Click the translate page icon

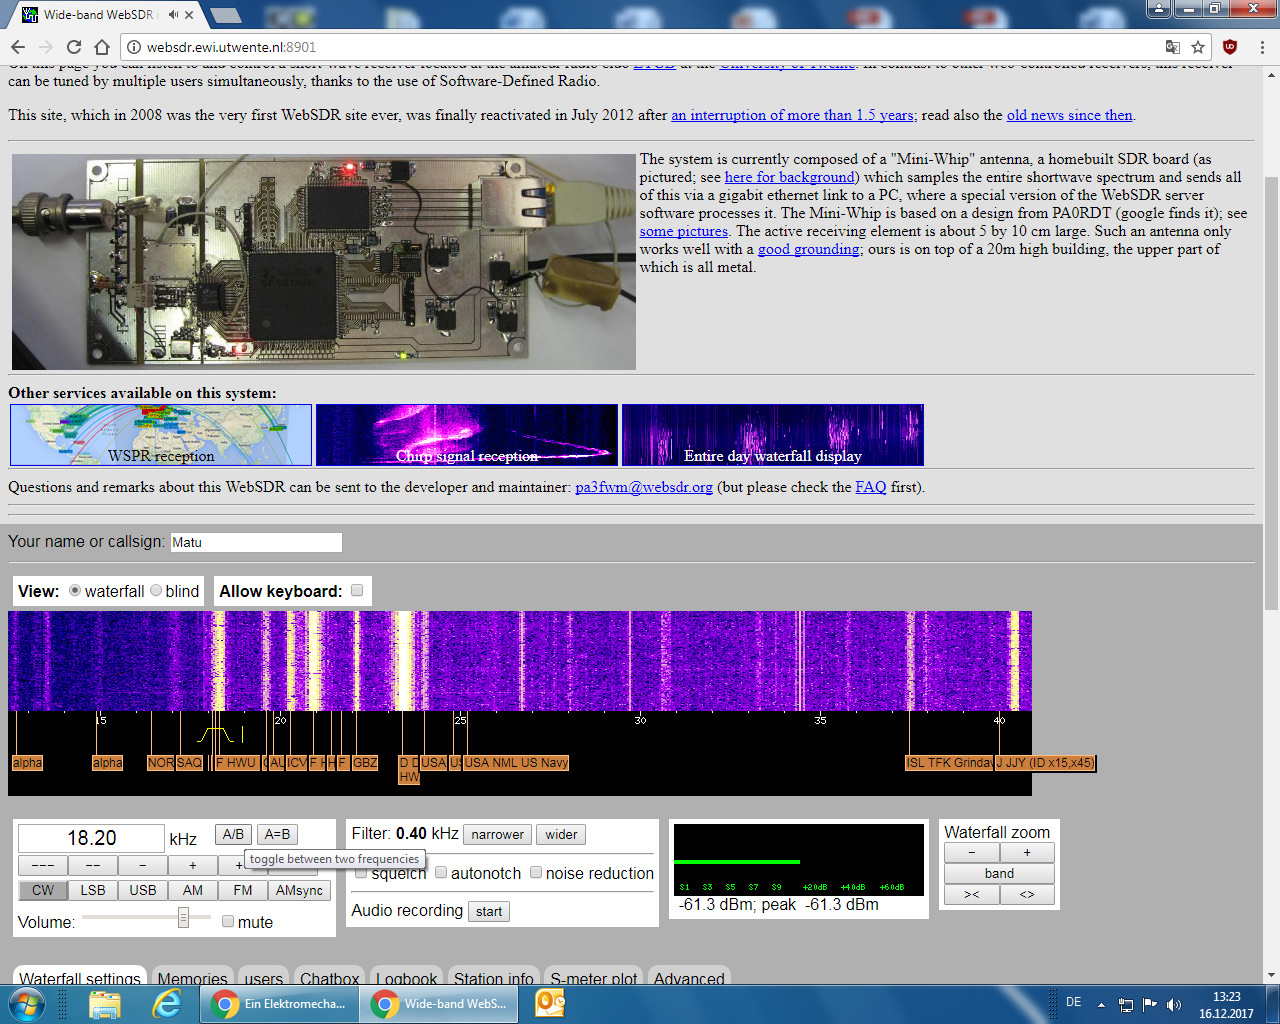tap(1173, 47)
